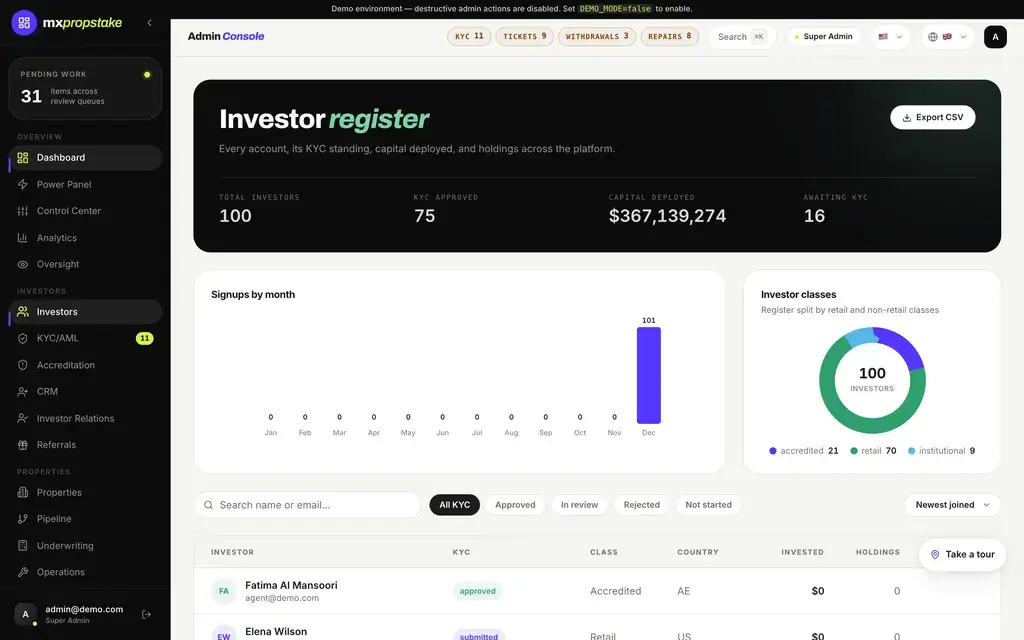Click the Dashboard grid icon
The image size is (1024, 640).
tap(23, 157)
